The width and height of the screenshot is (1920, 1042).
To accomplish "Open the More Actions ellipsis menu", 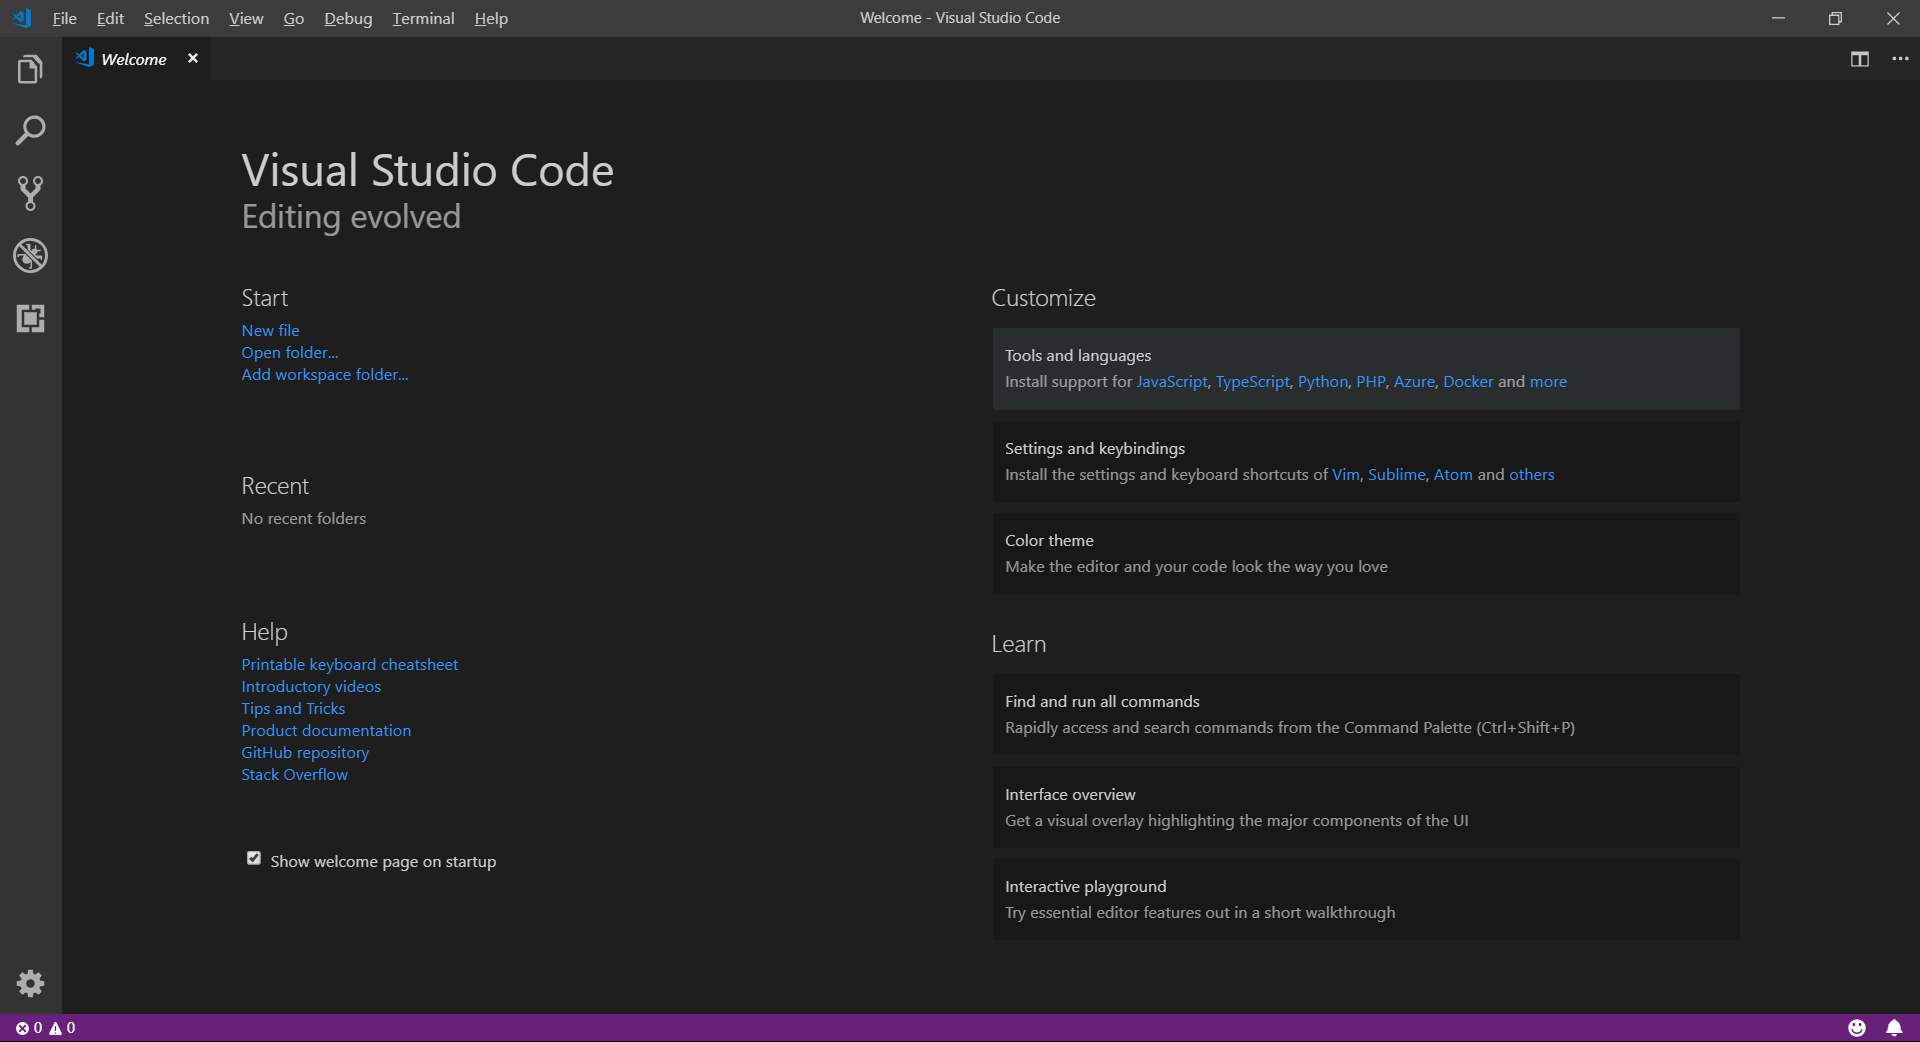I will click(x=1900, y=59).
